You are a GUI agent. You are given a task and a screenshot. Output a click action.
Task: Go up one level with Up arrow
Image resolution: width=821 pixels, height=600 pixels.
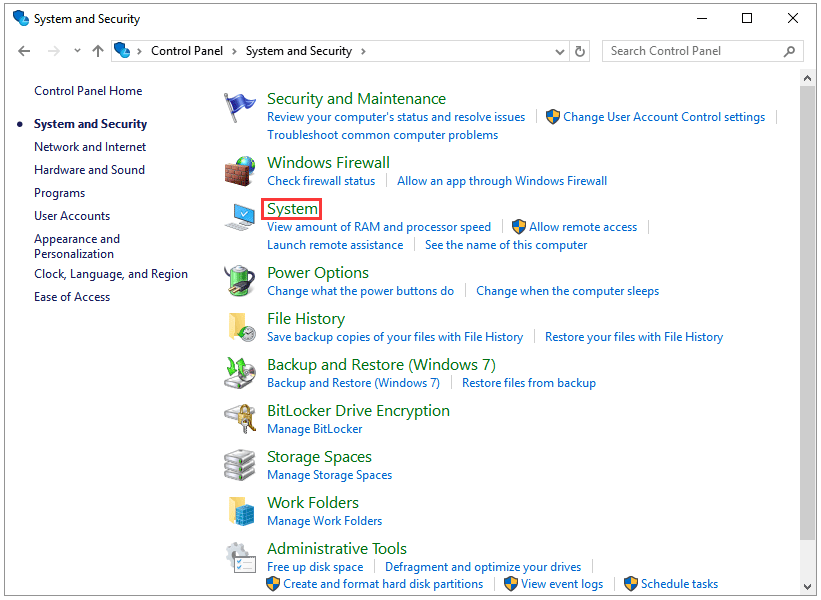click(x=98, y=51)
